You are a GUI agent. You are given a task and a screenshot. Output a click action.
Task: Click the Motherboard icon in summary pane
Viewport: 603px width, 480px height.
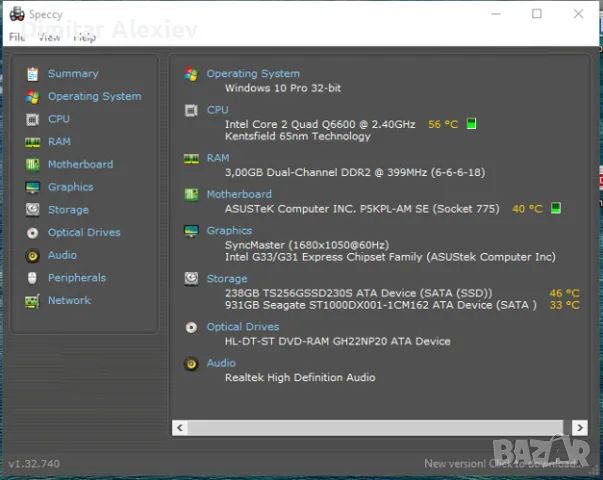tap(191, 195)
